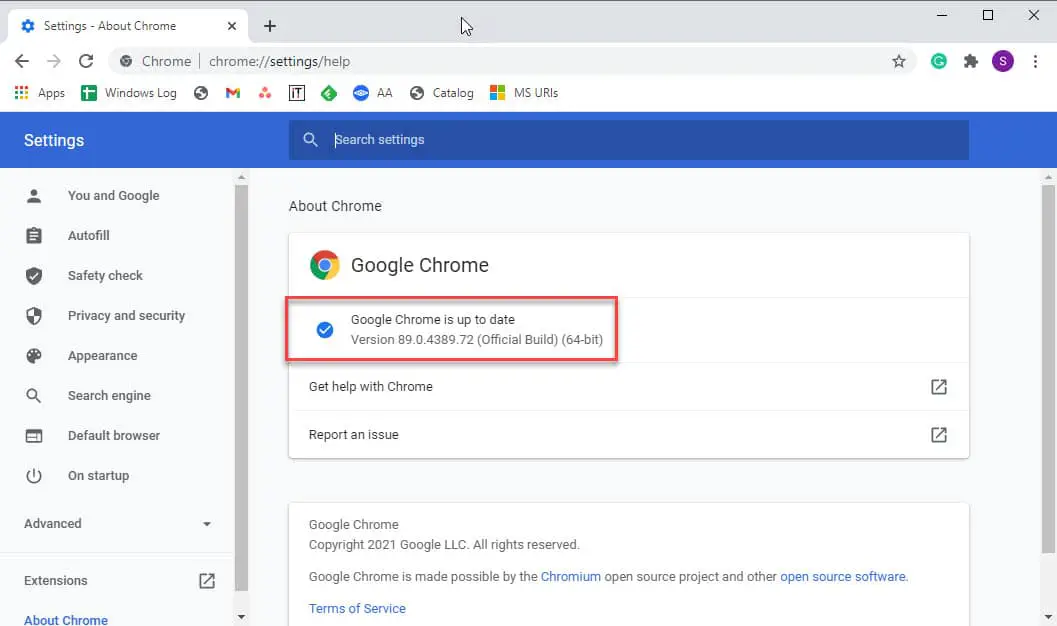
Task: Open the Chromium link
Action: [570, 577]
